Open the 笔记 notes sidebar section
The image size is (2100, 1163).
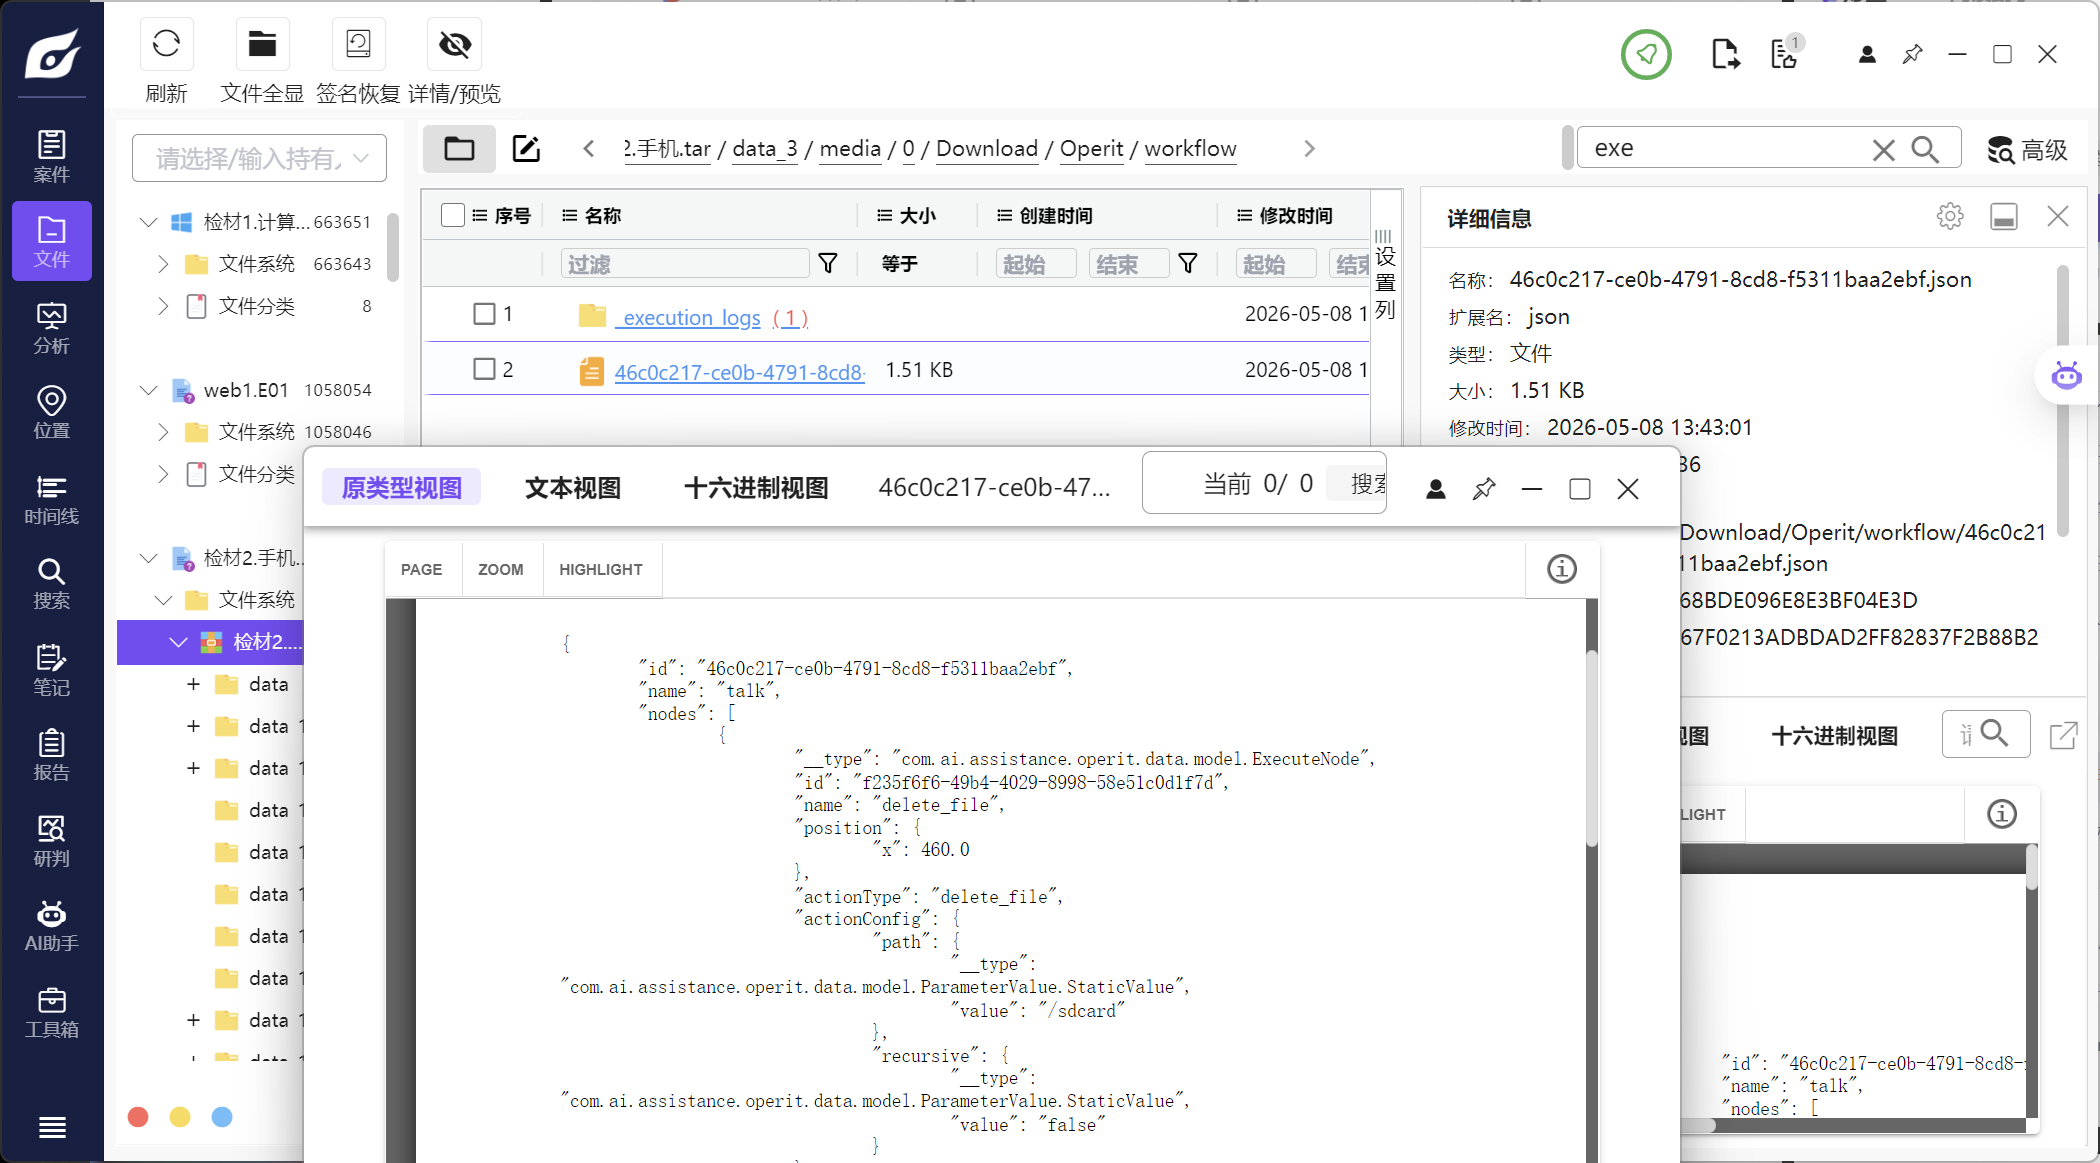point(52,670)
